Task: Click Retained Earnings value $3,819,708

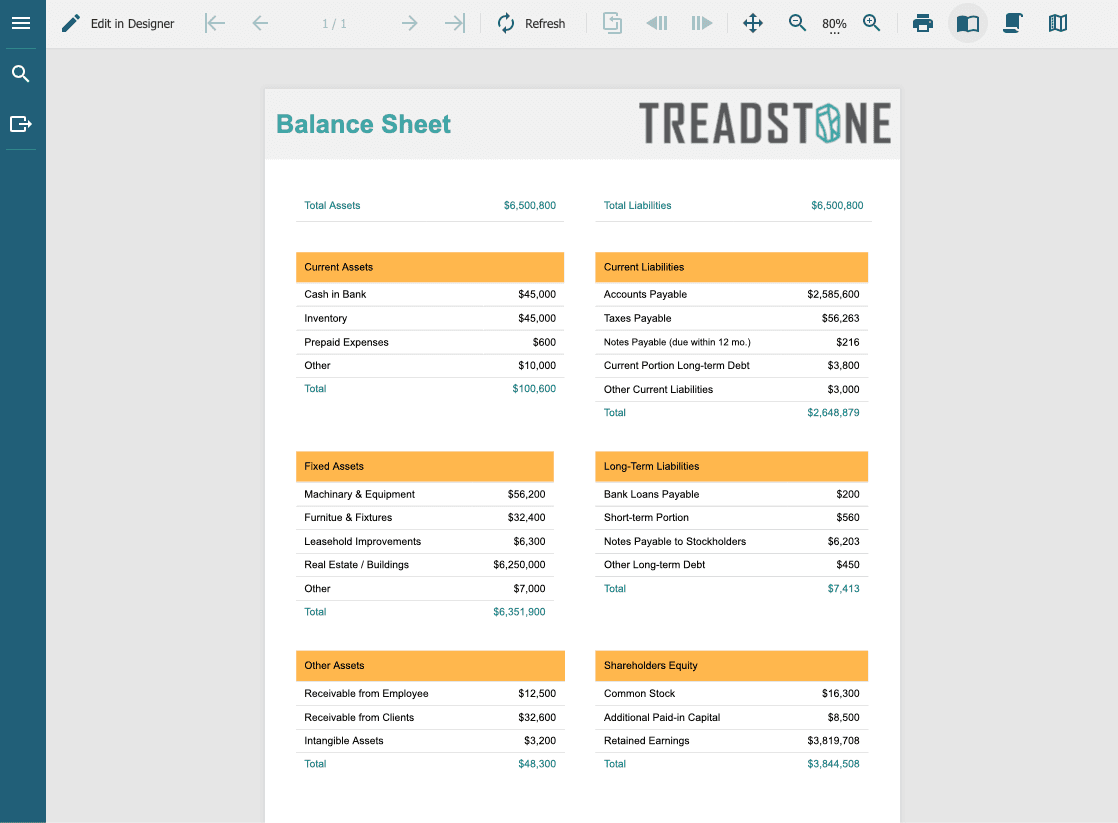Action: click(834, 740)
